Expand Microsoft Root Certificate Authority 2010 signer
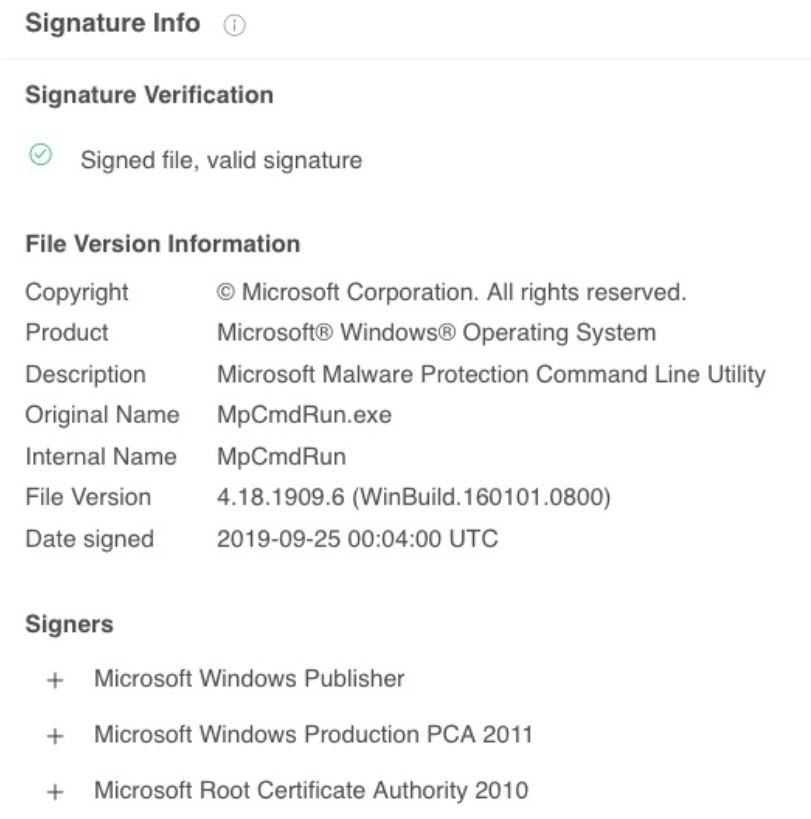Viewport: 811px width, 819px height. [55, 792]
